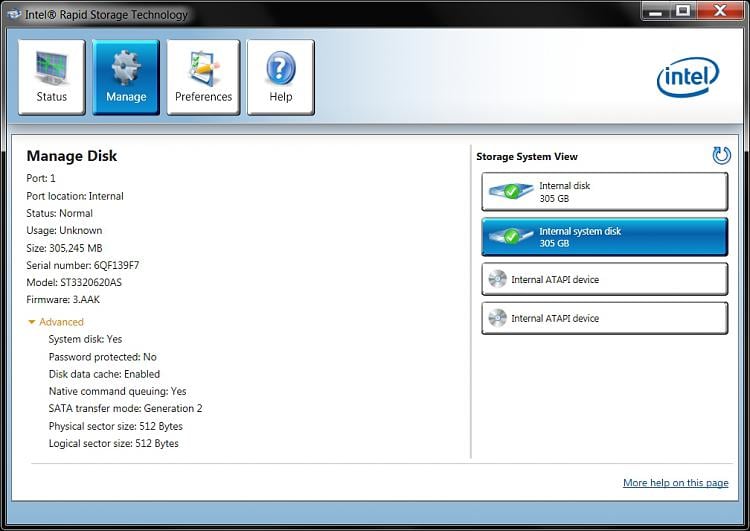The image size is (750, 531).
Task: Click the Native command queuing: Yes text
Action: coord(118,391)
